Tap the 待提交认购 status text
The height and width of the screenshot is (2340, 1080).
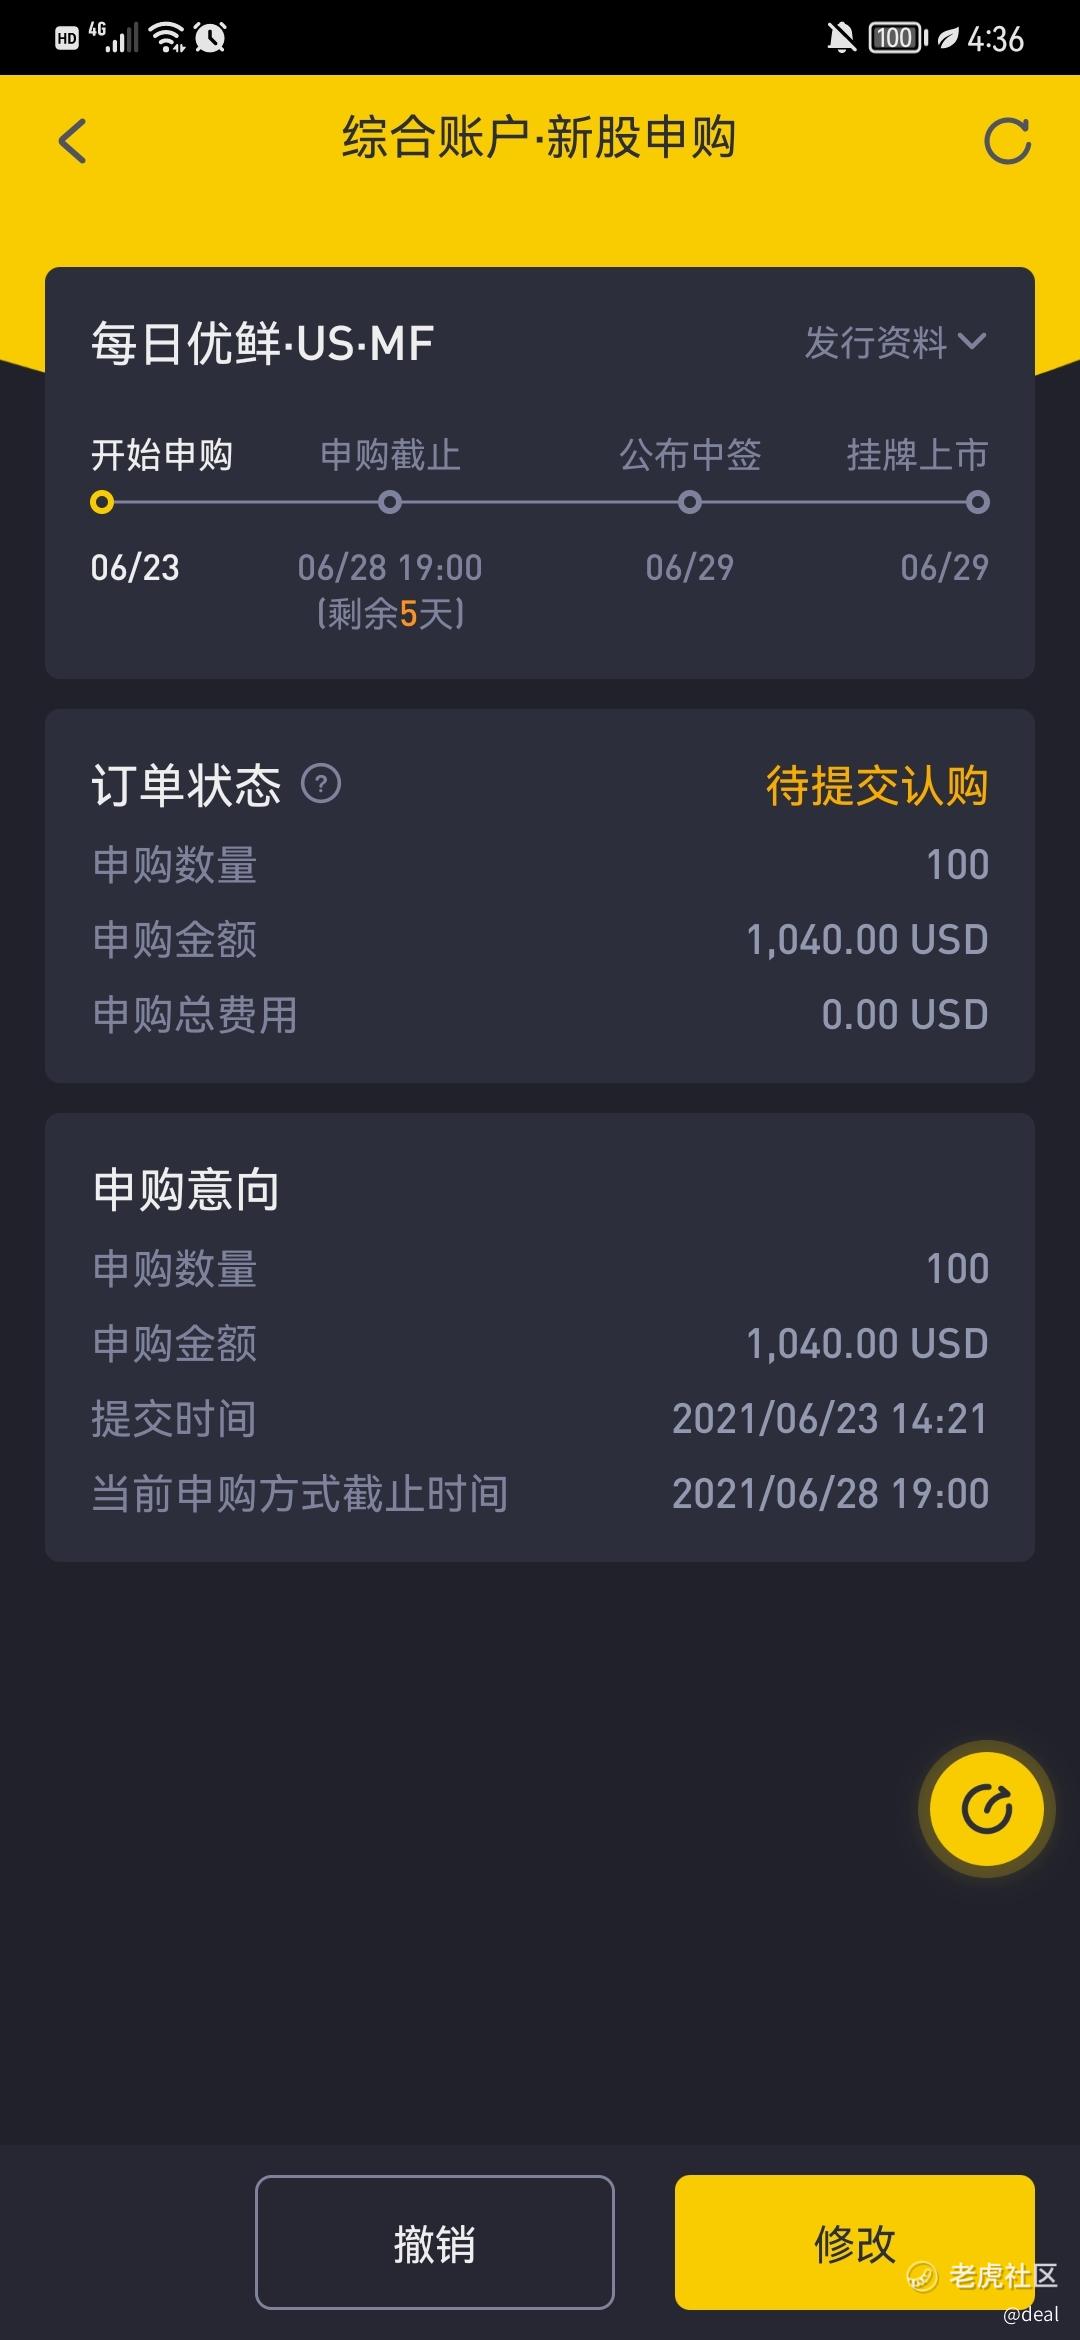click(877, 785)
